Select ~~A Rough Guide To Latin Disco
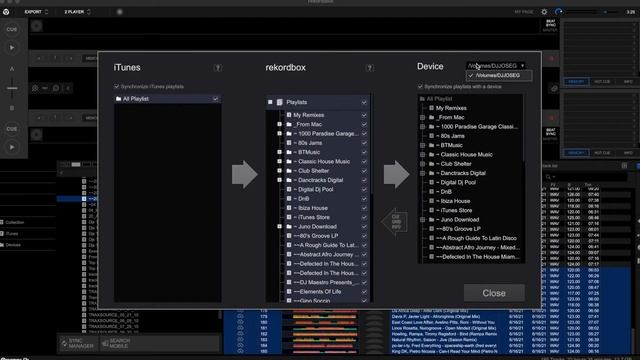Viewport: 640px width, 360px height. pyautogui.click(x=476, y=238)
